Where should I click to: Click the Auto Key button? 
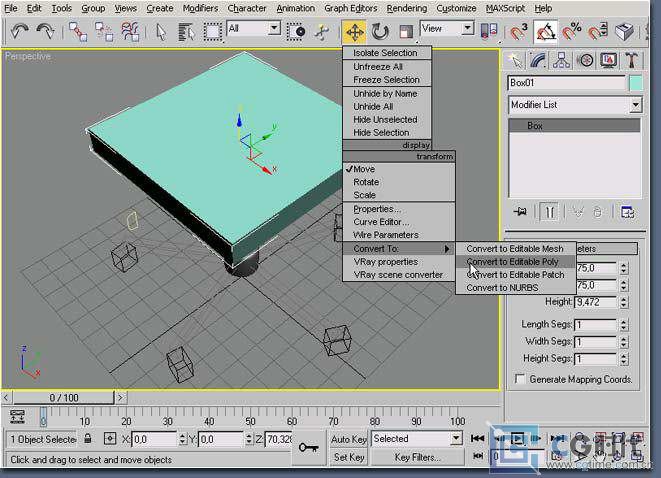pyautogui.click(x=349, y=439)
